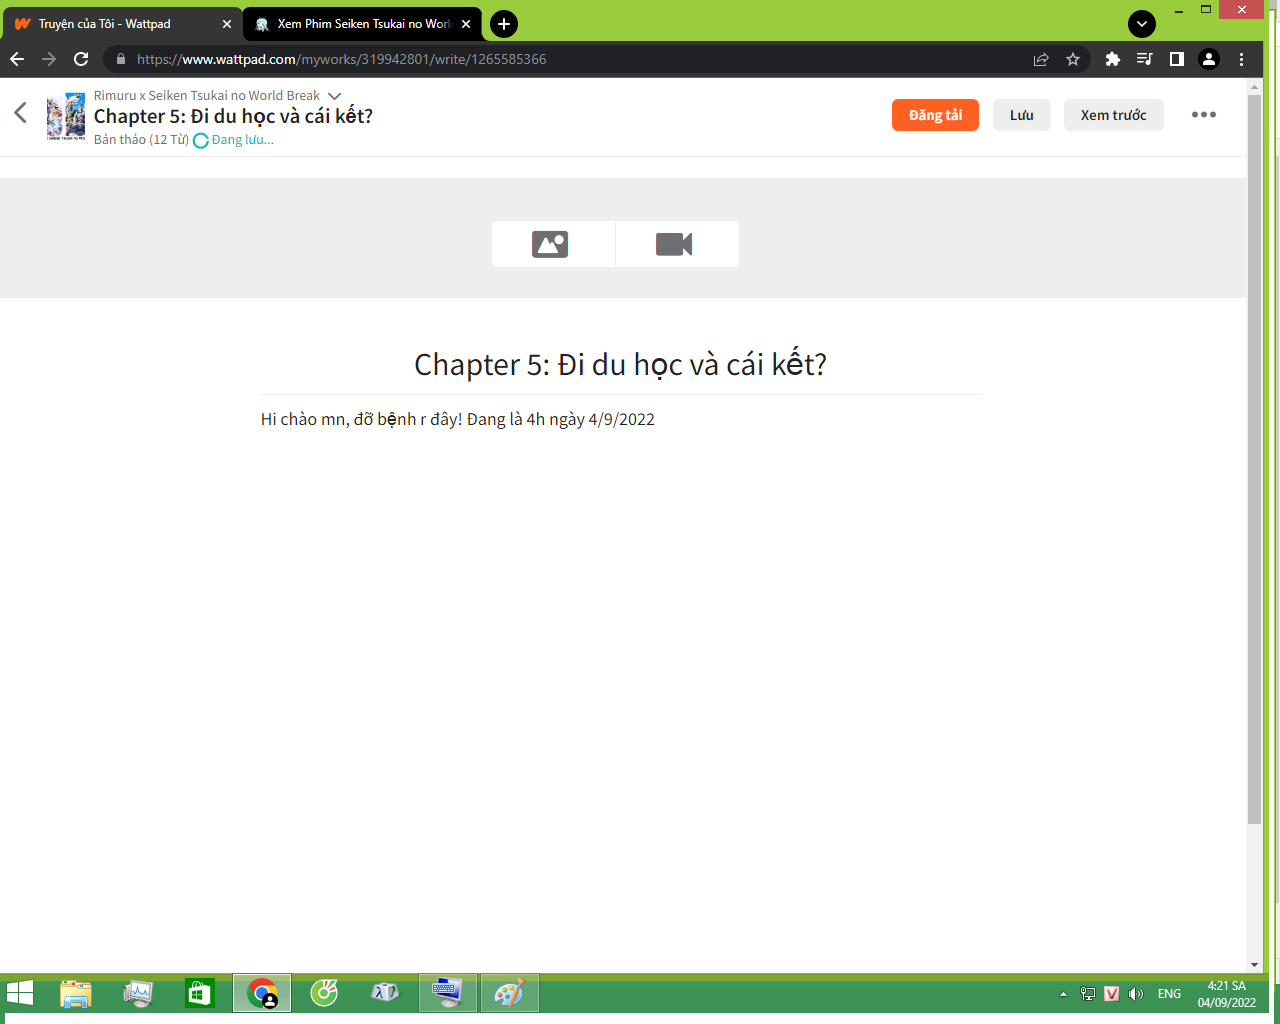The height and width of the screenshot is (1024, 1280).
Task: Bookmark this page with the star
Action: pos(1073,59)
